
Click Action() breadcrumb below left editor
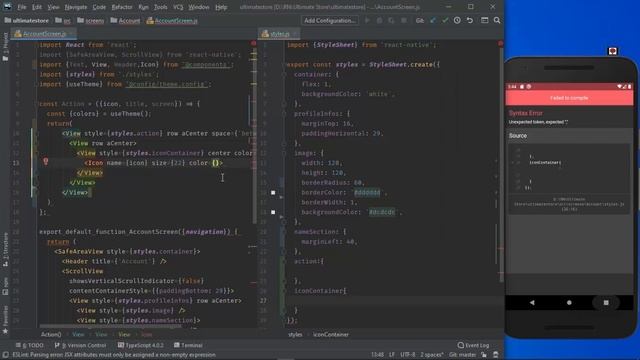pos(51,335)
